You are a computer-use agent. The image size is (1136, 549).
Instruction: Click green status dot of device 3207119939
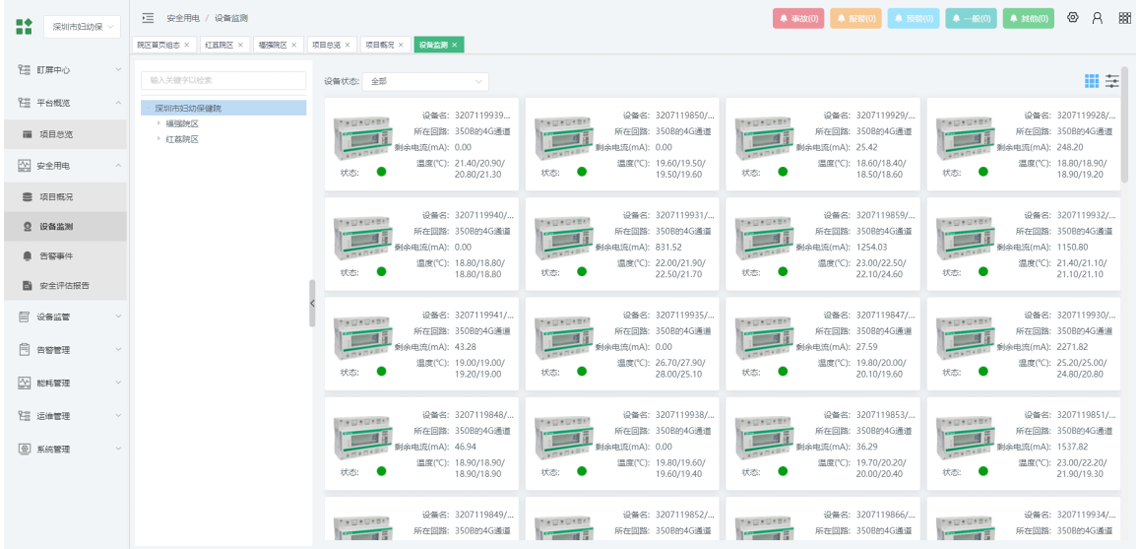381,172
